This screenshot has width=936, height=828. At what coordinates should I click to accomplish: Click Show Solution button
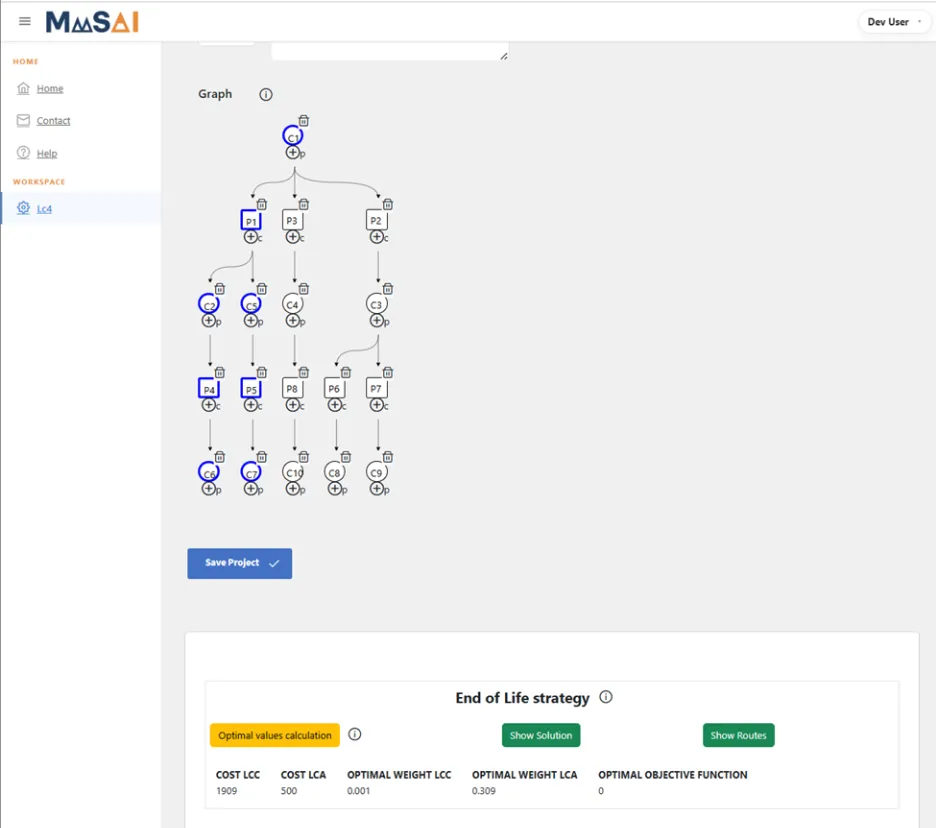click(541, 735)
